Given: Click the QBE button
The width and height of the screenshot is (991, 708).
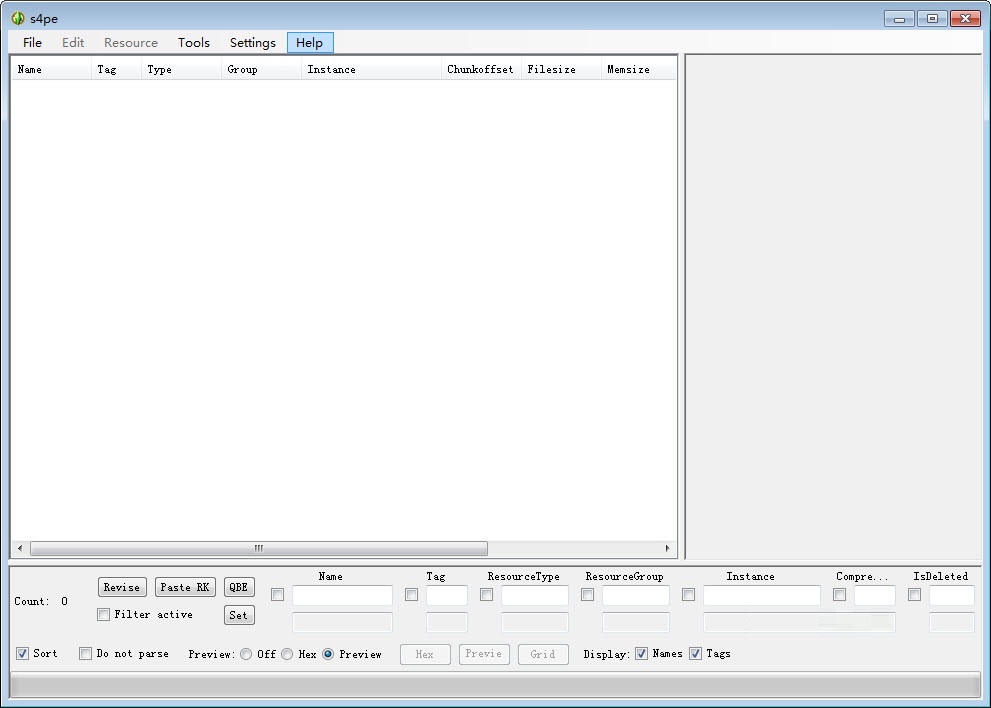Looking at the screenshot, I should [x=239, y=587].
